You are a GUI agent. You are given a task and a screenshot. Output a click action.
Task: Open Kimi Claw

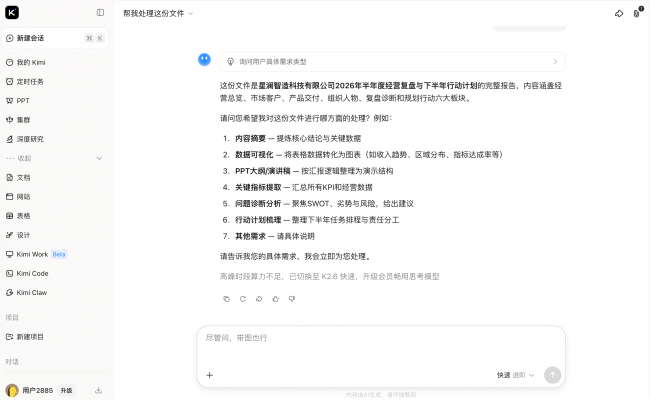[55, 293]
